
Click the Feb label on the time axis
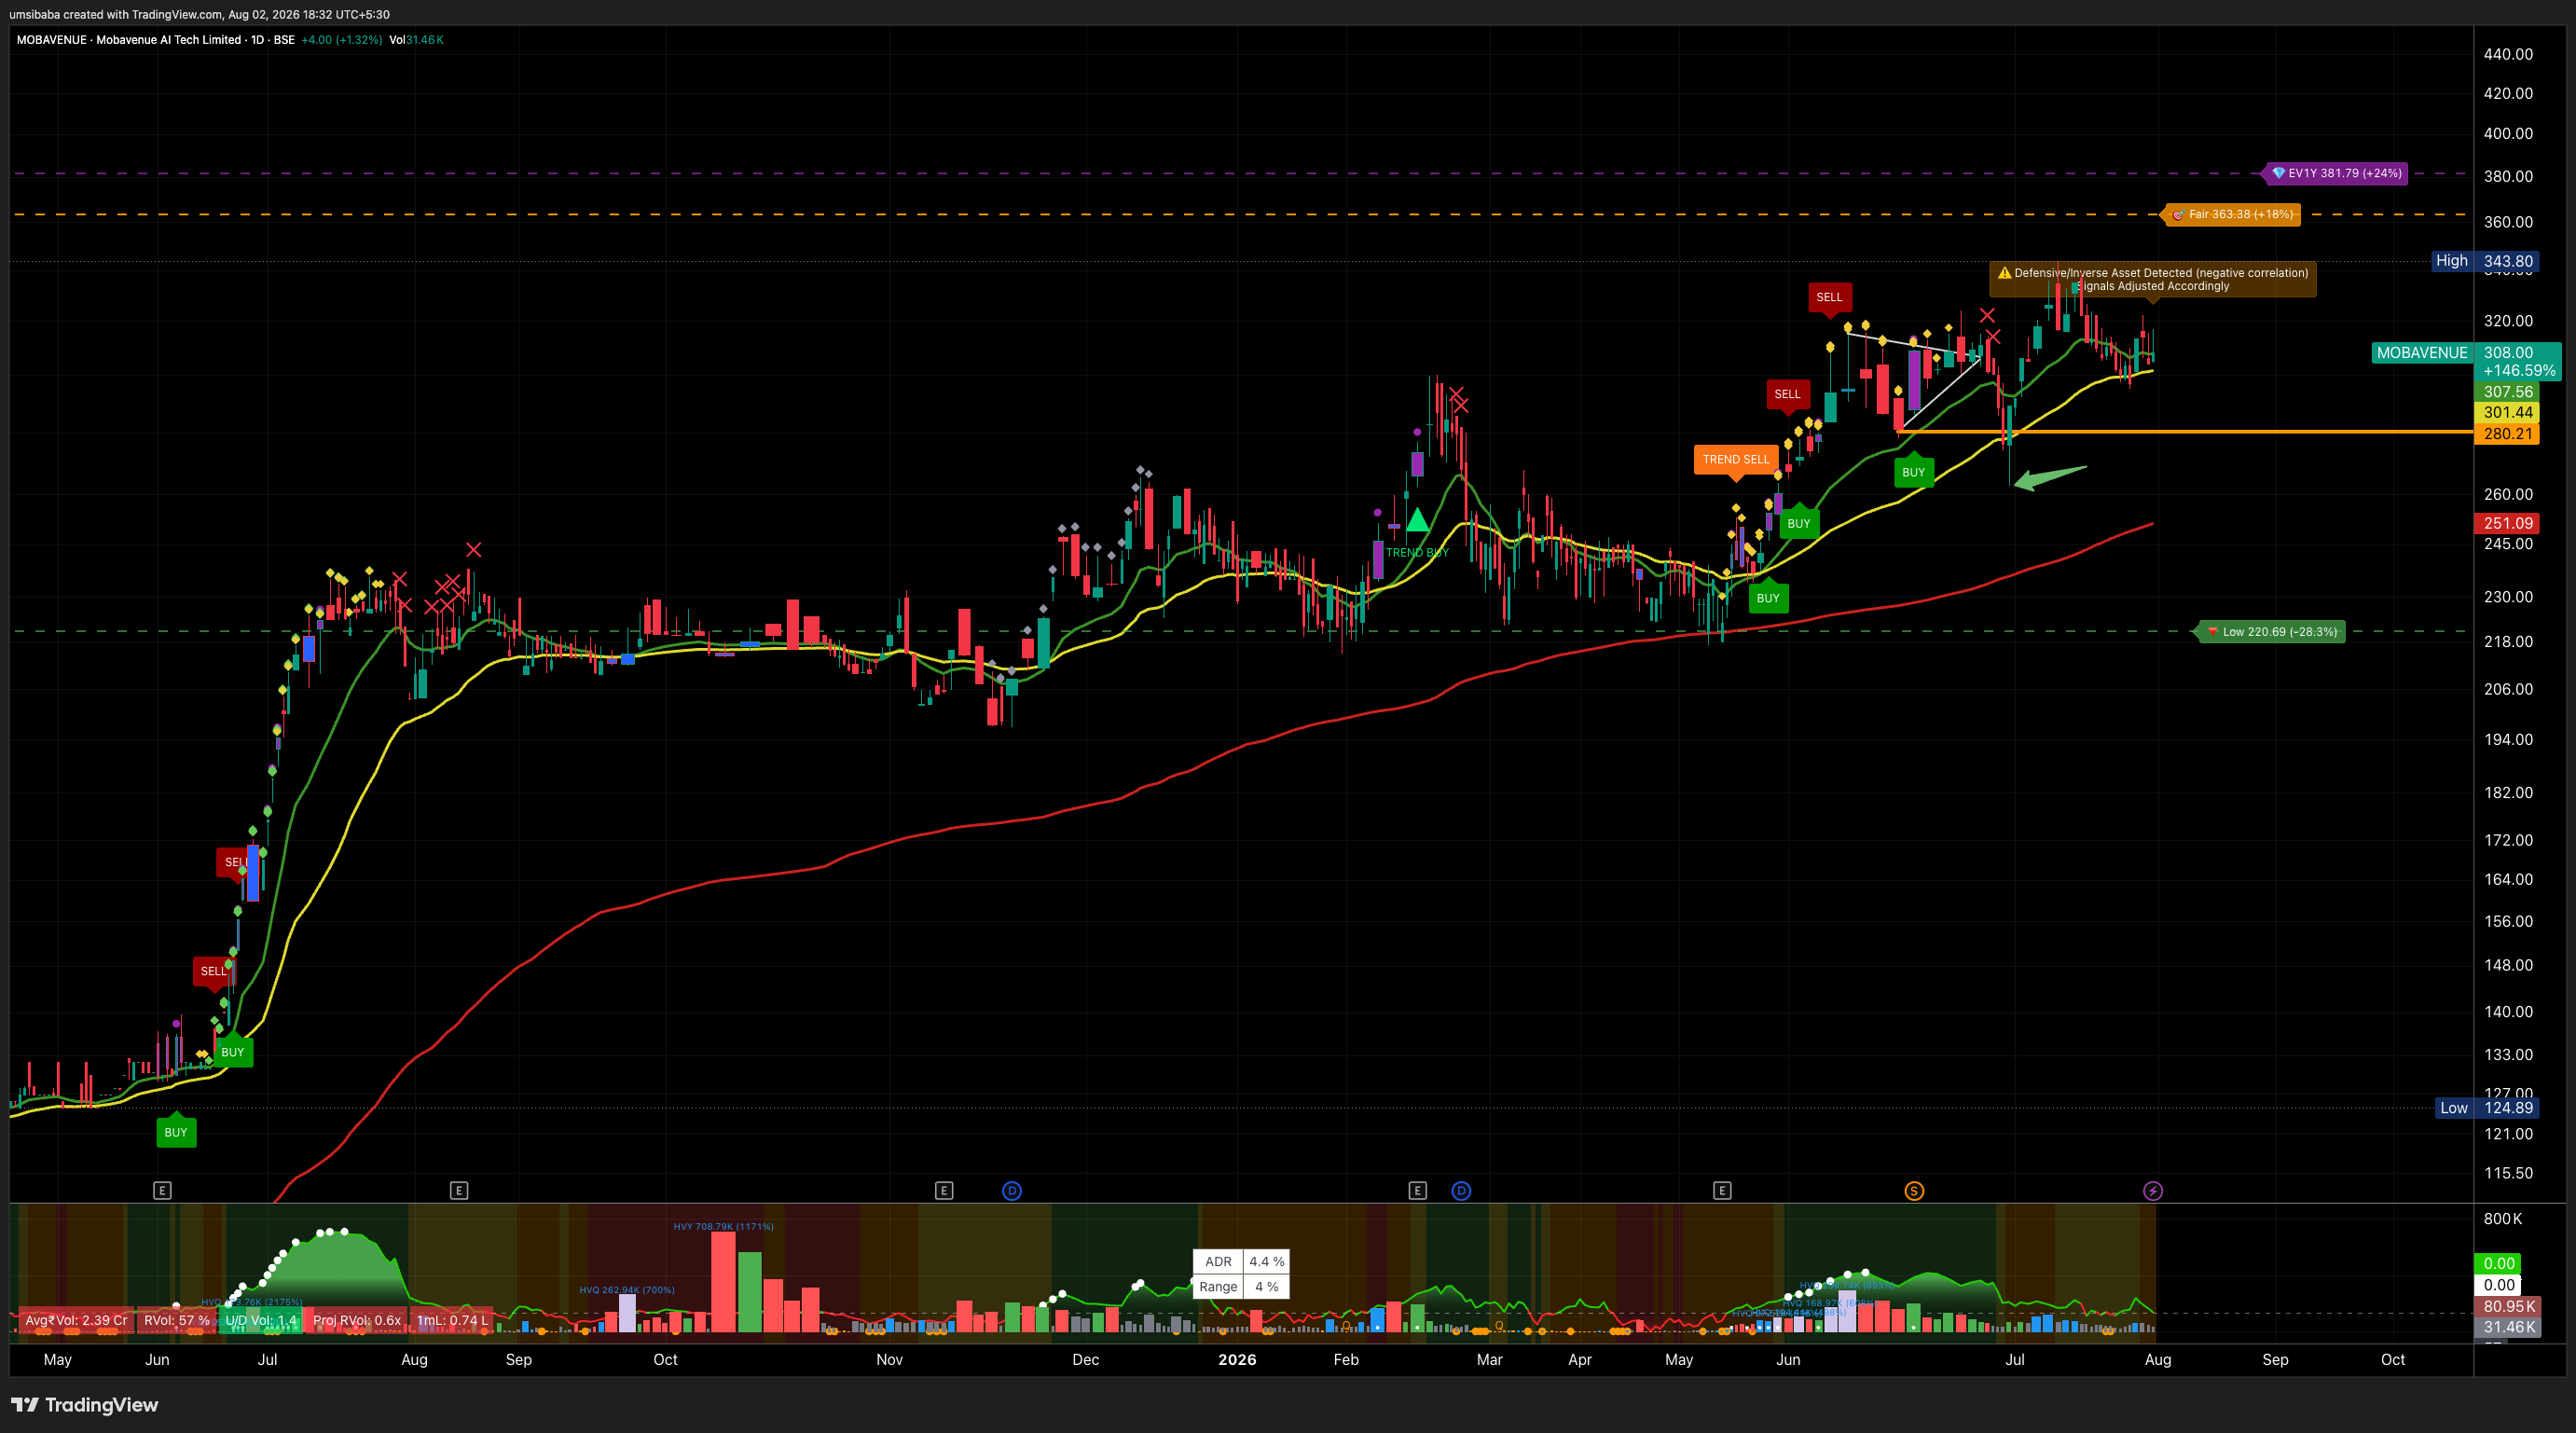click(x=1346, y=1360)
